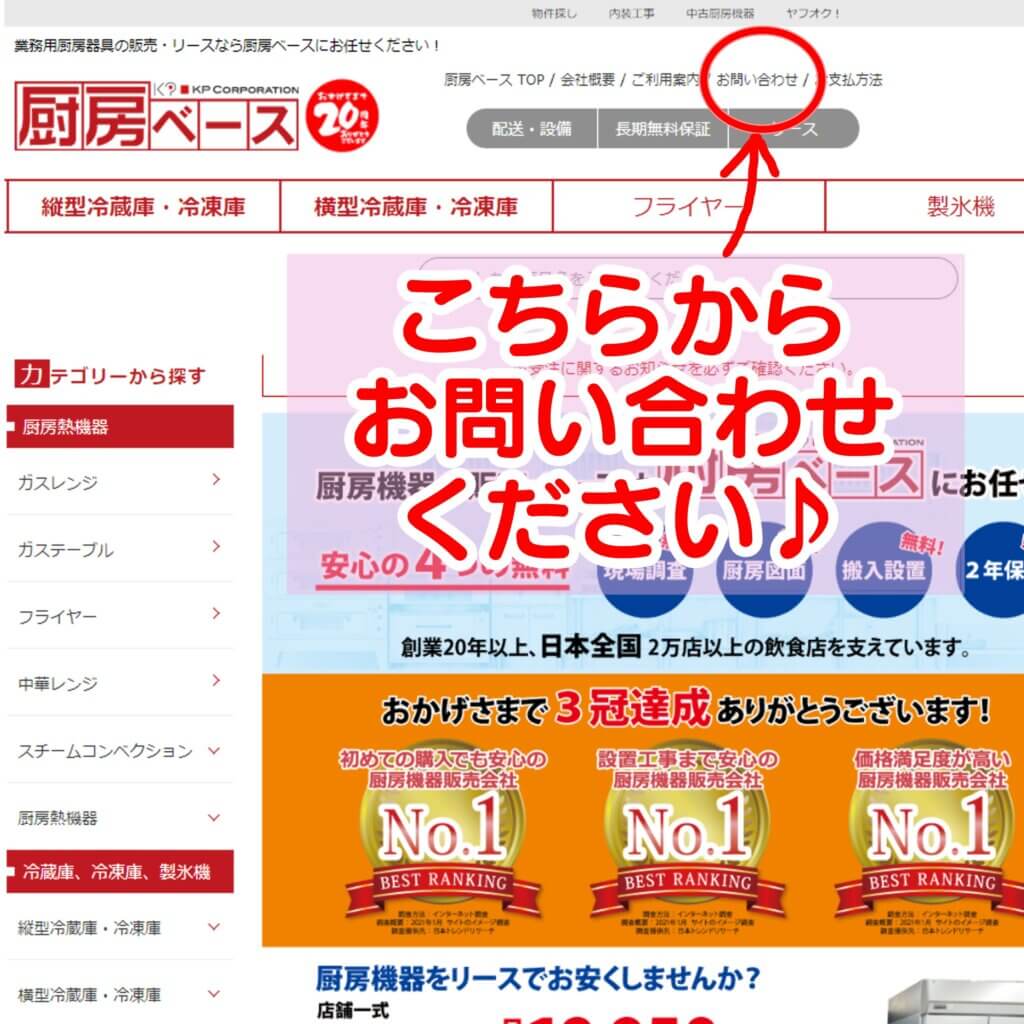The width and height of the screenshot is (1024, 1024).
Task: Open ガスレンジ category in sidebar
Action: pyautogui.click(x=57, y=483)
